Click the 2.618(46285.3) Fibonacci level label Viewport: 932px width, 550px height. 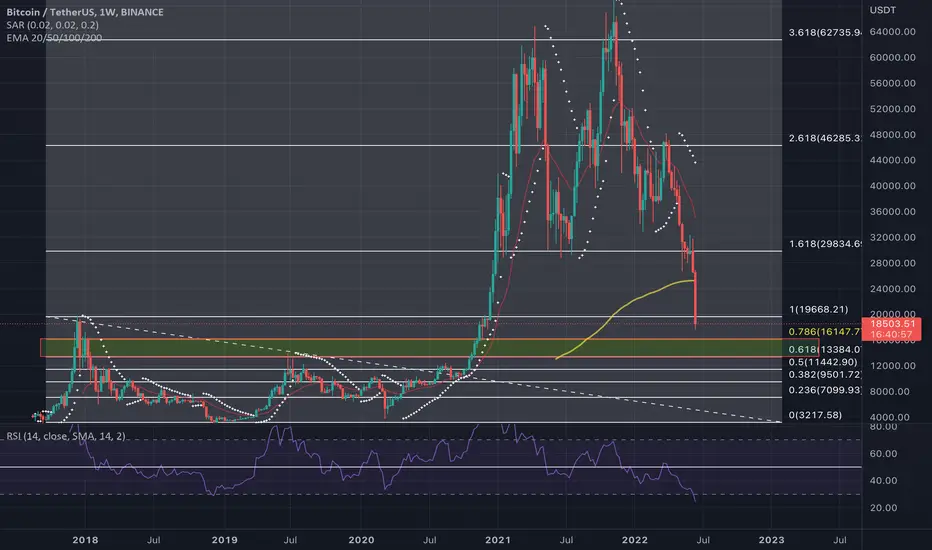click(x=825, y=138)
